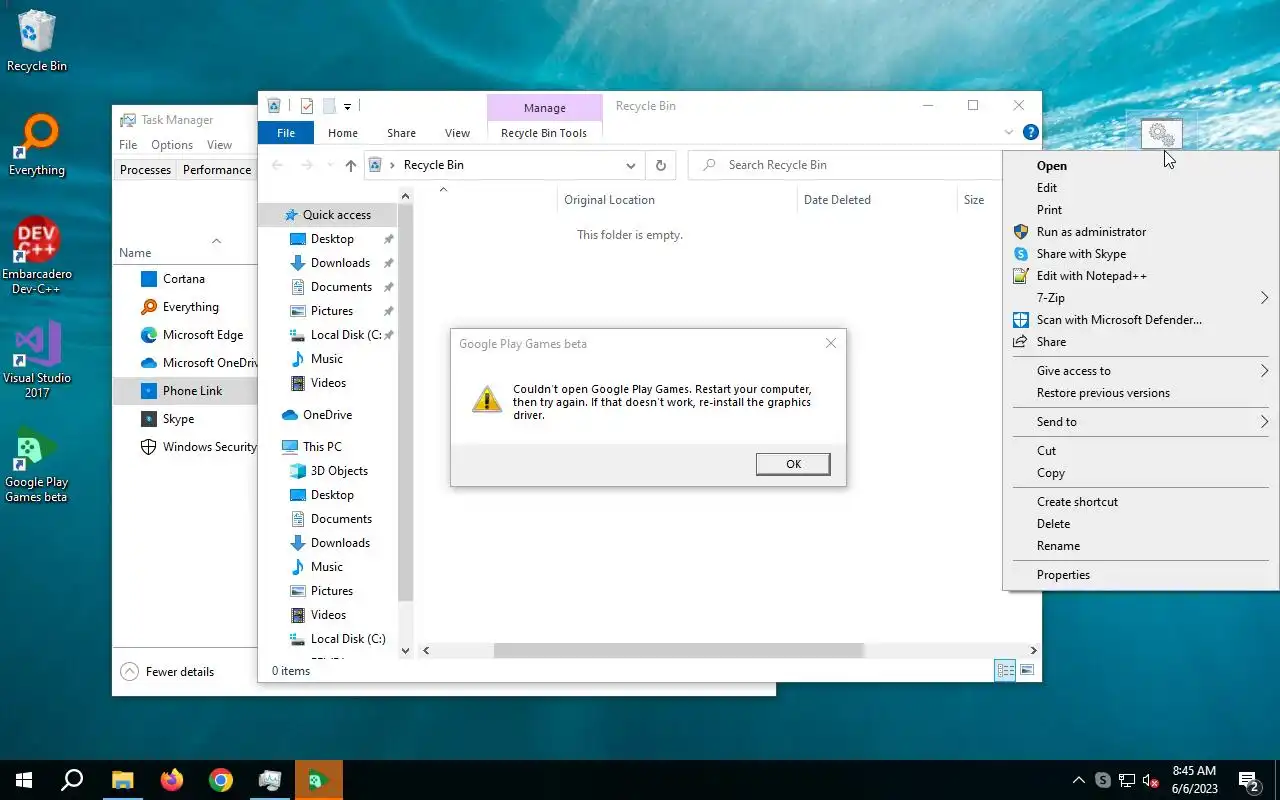
Task: Switch to Task Manager taskbar icon
Action: 270,780
